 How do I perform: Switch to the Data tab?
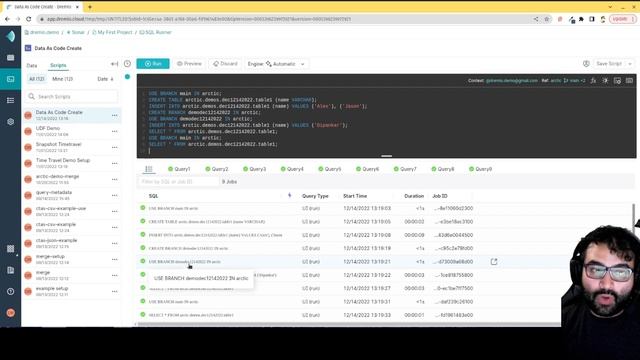32,65
